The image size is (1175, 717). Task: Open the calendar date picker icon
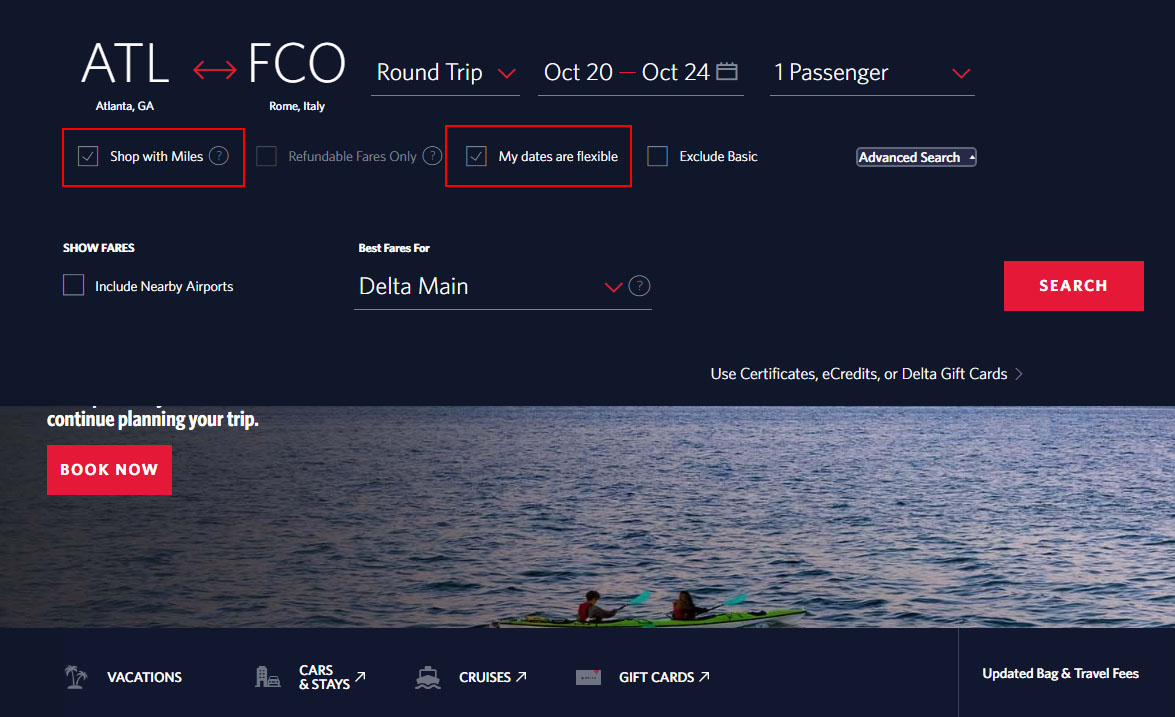click(x=727, y=71)
